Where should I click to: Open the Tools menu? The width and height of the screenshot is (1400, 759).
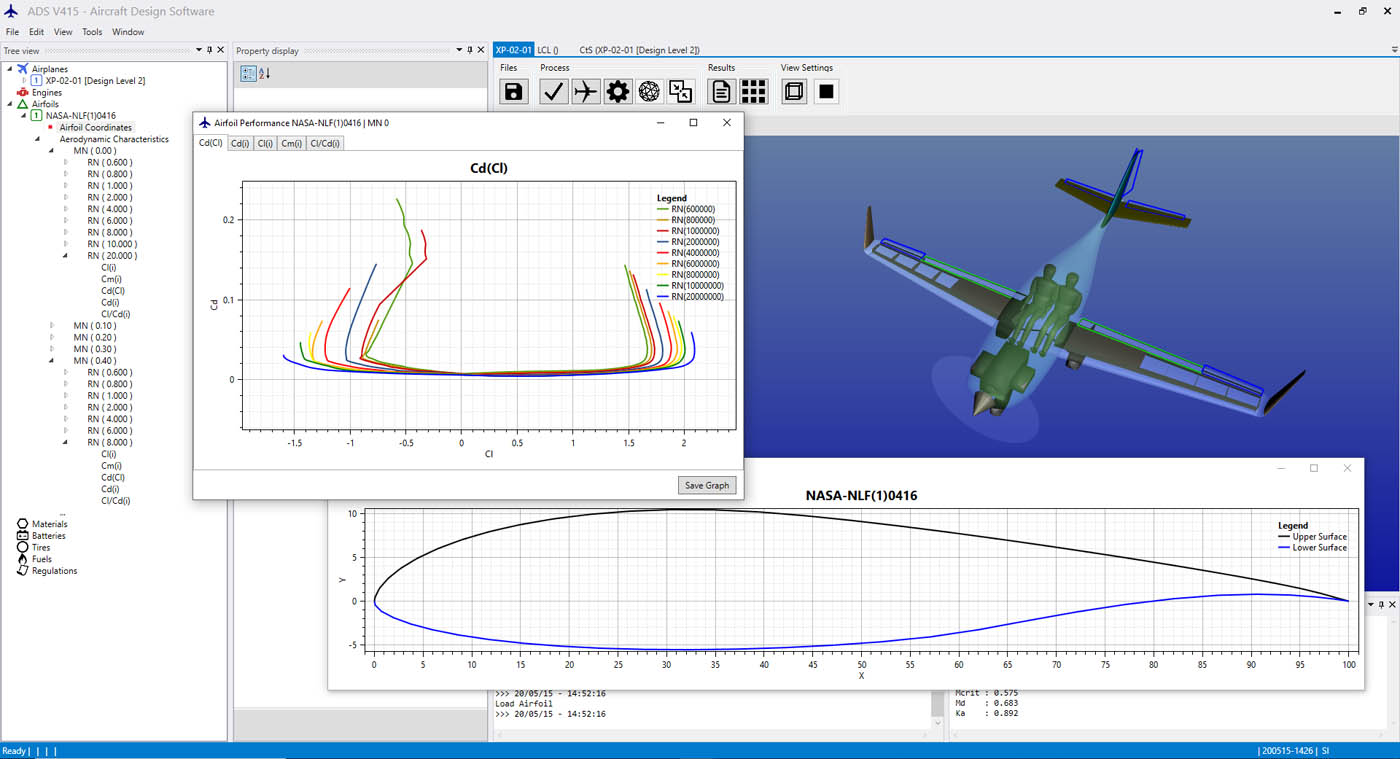[x=92, y=31]
